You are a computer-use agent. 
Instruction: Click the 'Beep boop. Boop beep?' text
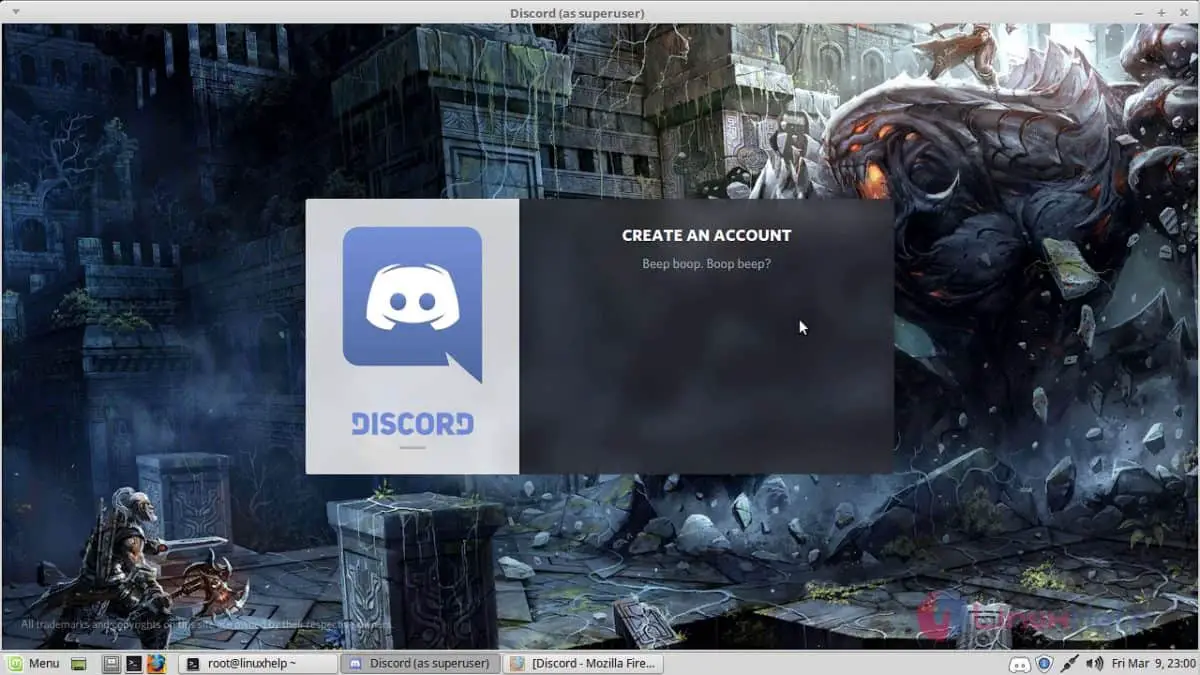click(706, 264)
